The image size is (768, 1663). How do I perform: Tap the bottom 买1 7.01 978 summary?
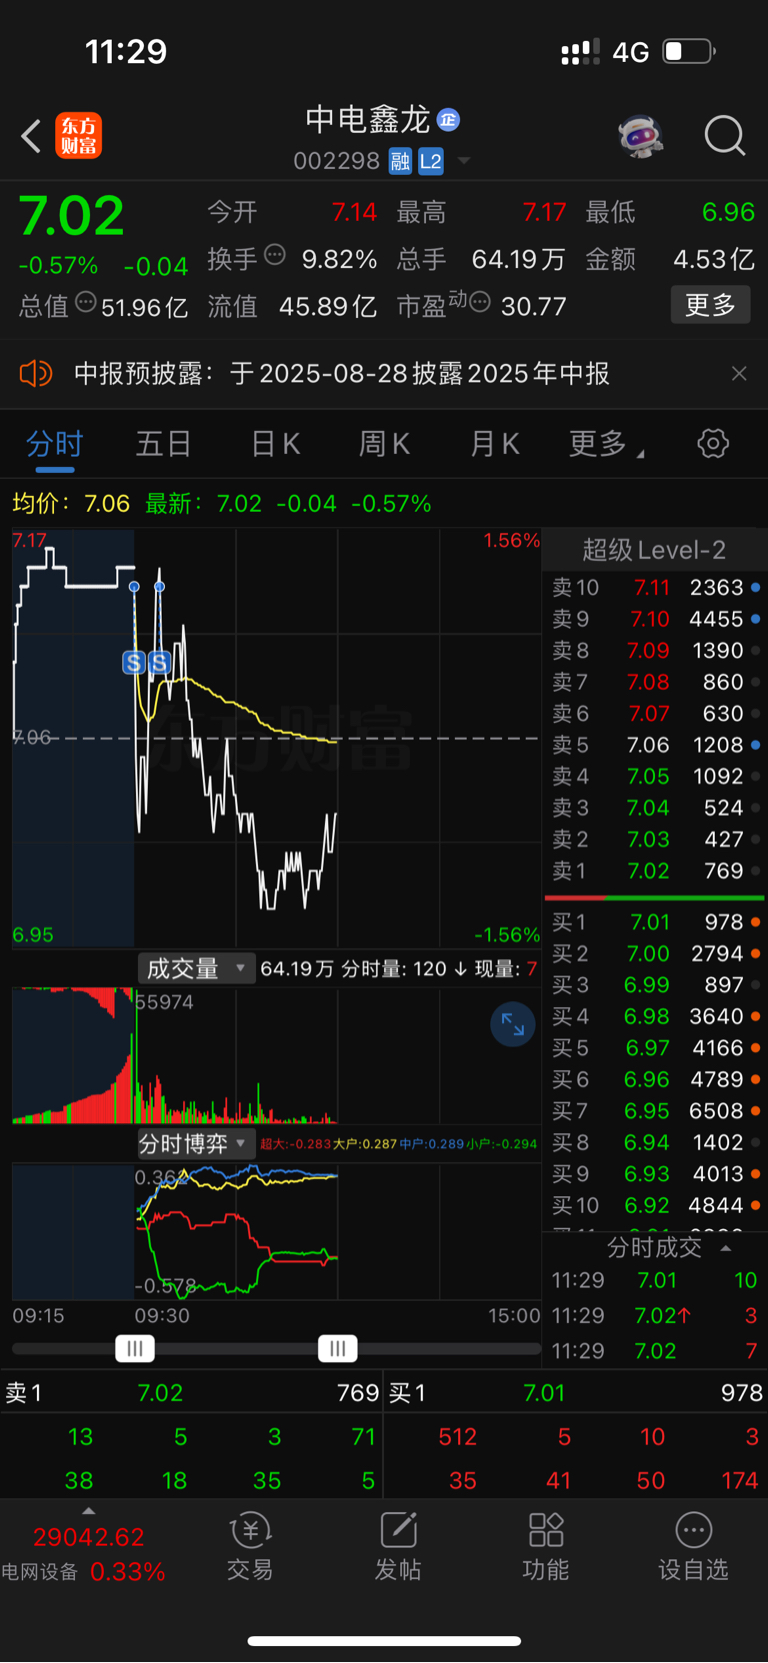click(x=576, y=1393)
